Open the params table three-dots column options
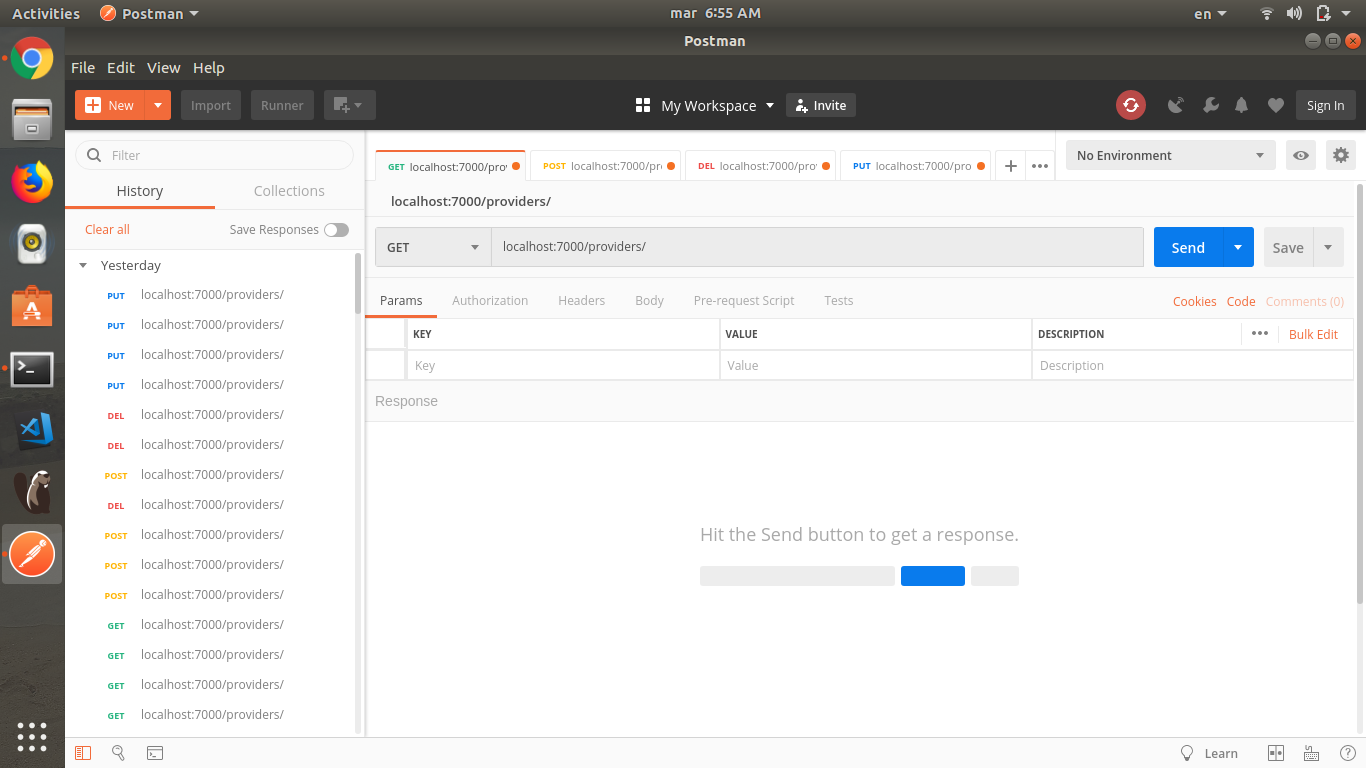The height and width of the screenshot is (768, 1366). [x=1260, y=333]
